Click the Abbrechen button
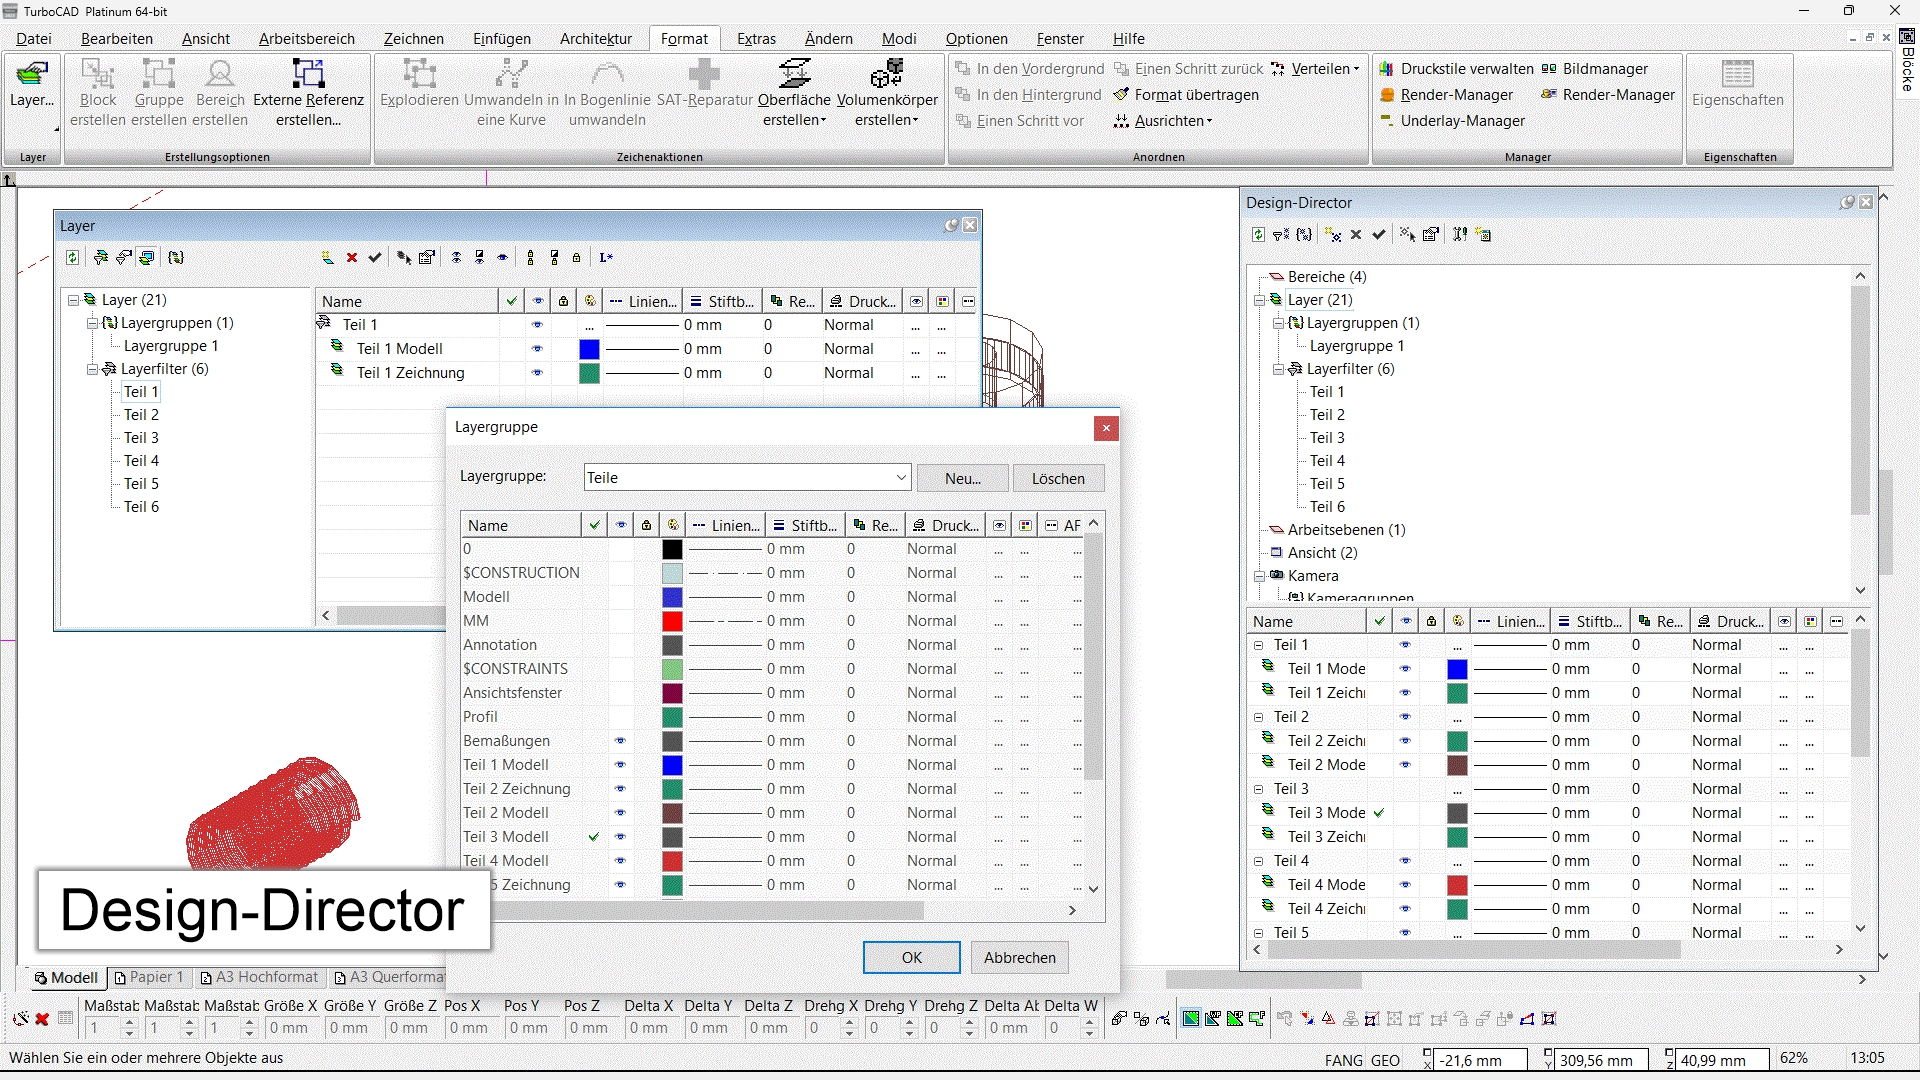Screen dimensions: 1920x1080 1019,958
